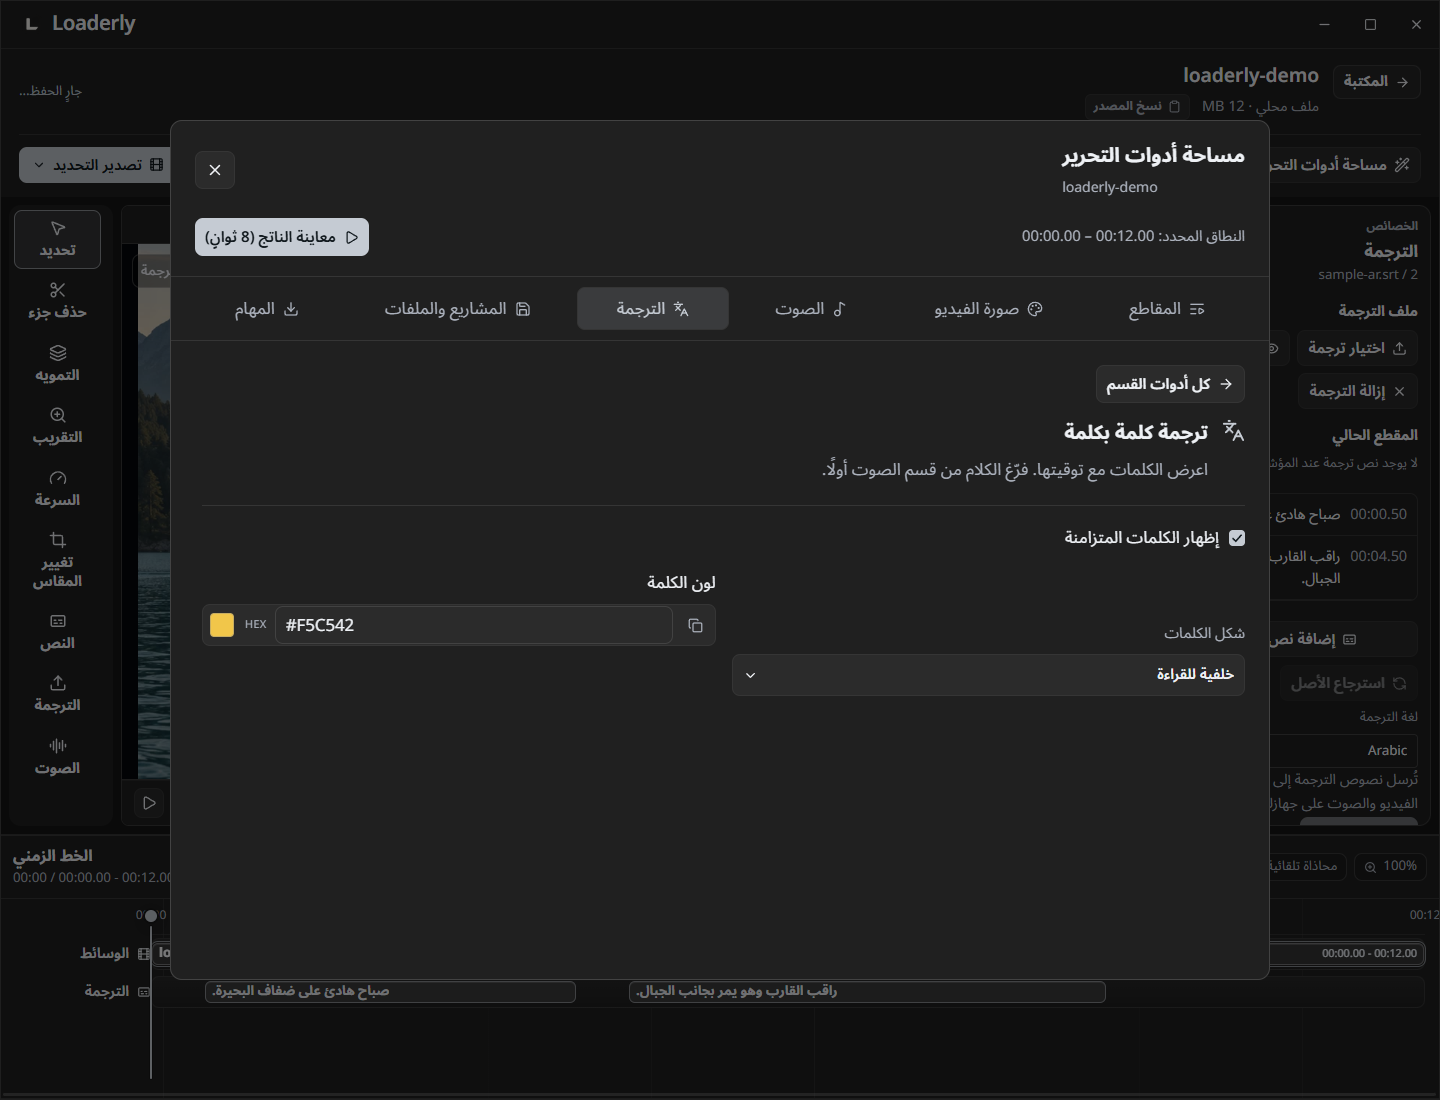
Task: Click the yellow word color swatch
Action: coord(222,625)
